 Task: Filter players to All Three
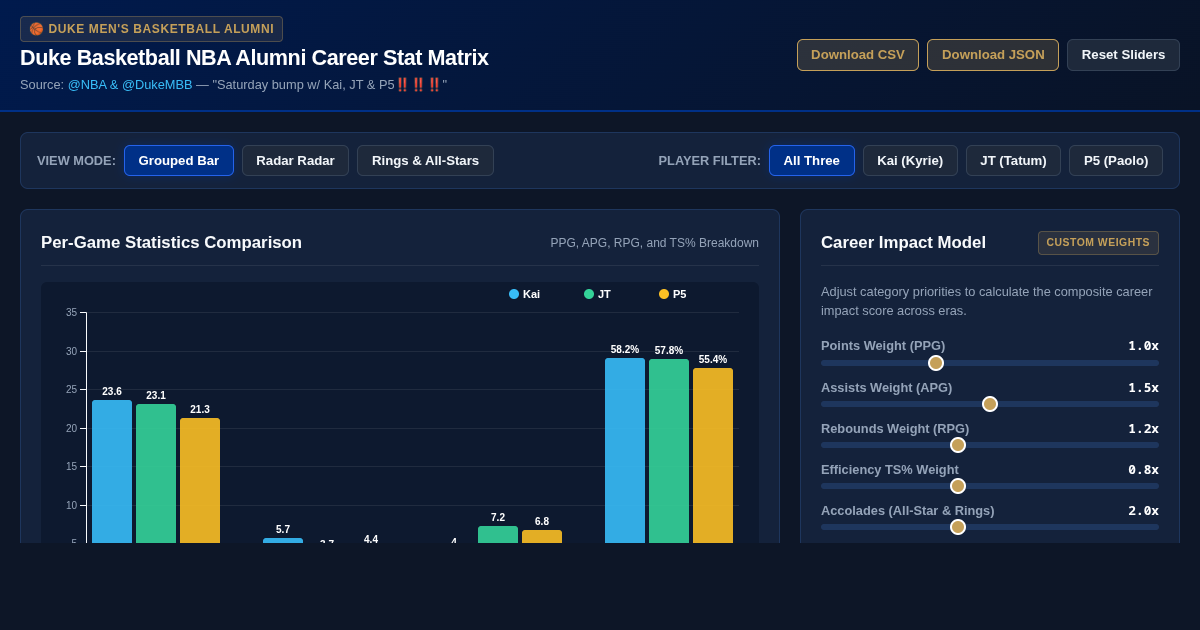[x=812, y=161]
